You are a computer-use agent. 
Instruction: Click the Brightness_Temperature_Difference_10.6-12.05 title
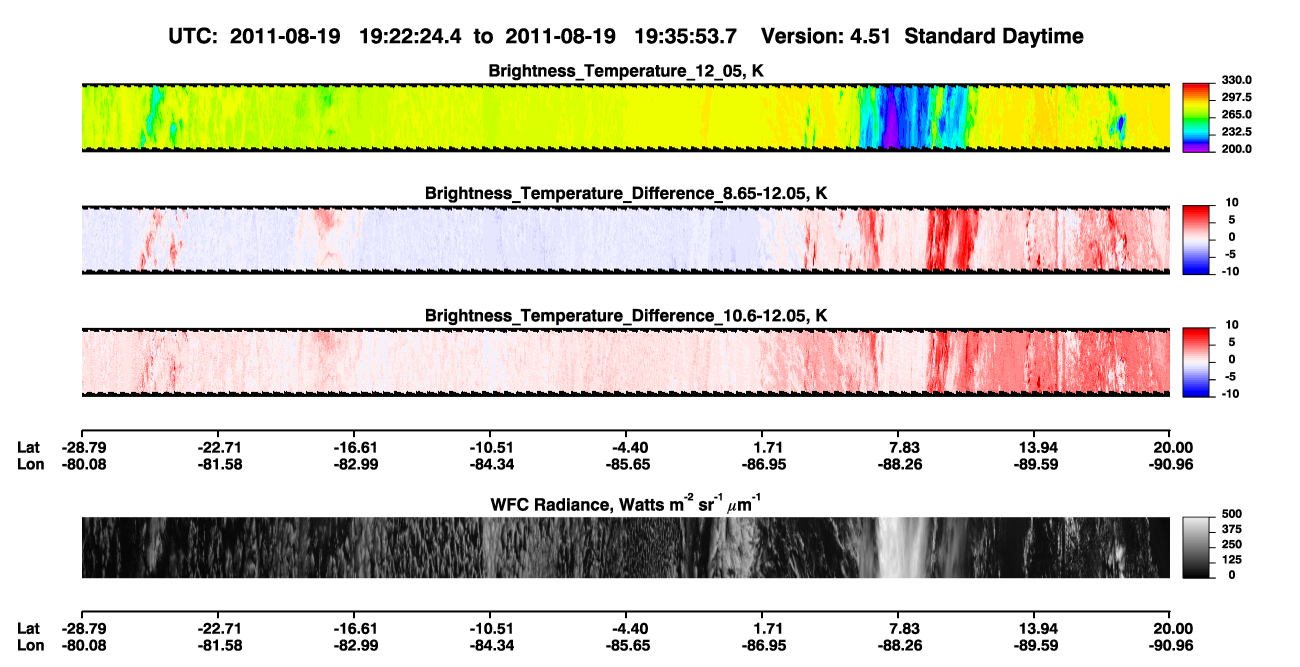pyautogui.click(x=626, y=316)
